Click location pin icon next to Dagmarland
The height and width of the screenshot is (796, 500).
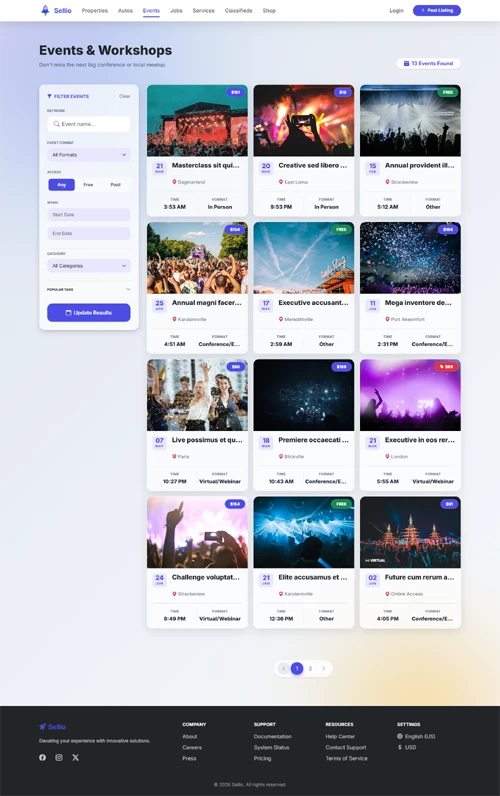[174, 182]
